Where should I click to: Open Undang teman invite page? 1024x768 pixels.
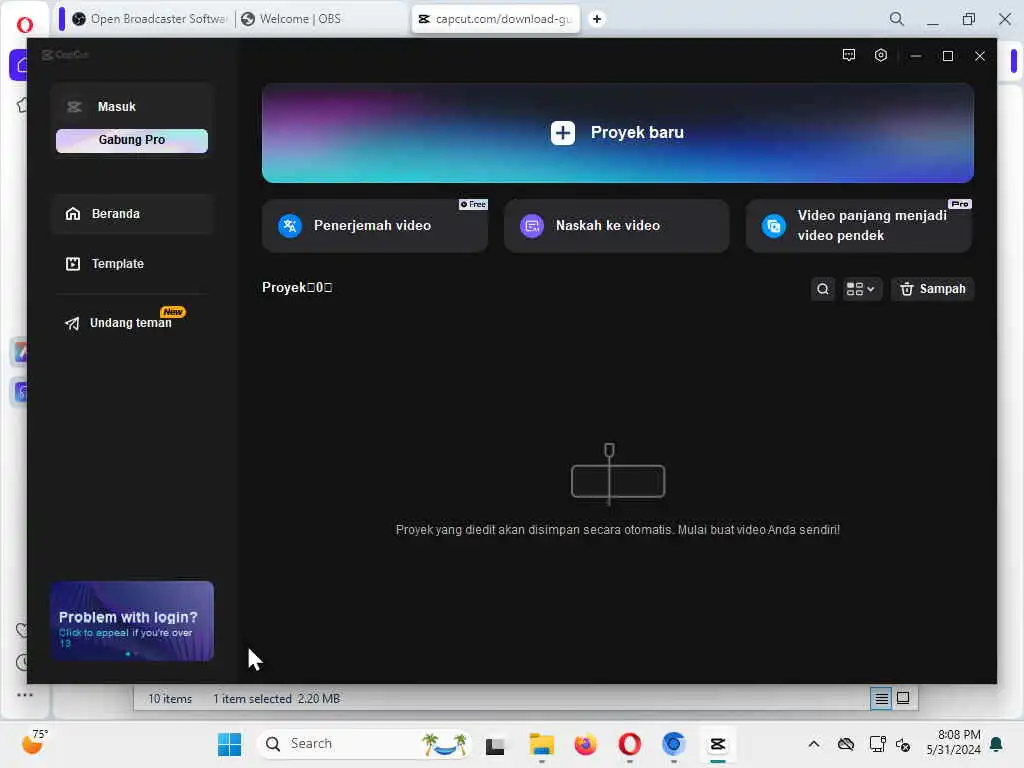pos(132,323)
